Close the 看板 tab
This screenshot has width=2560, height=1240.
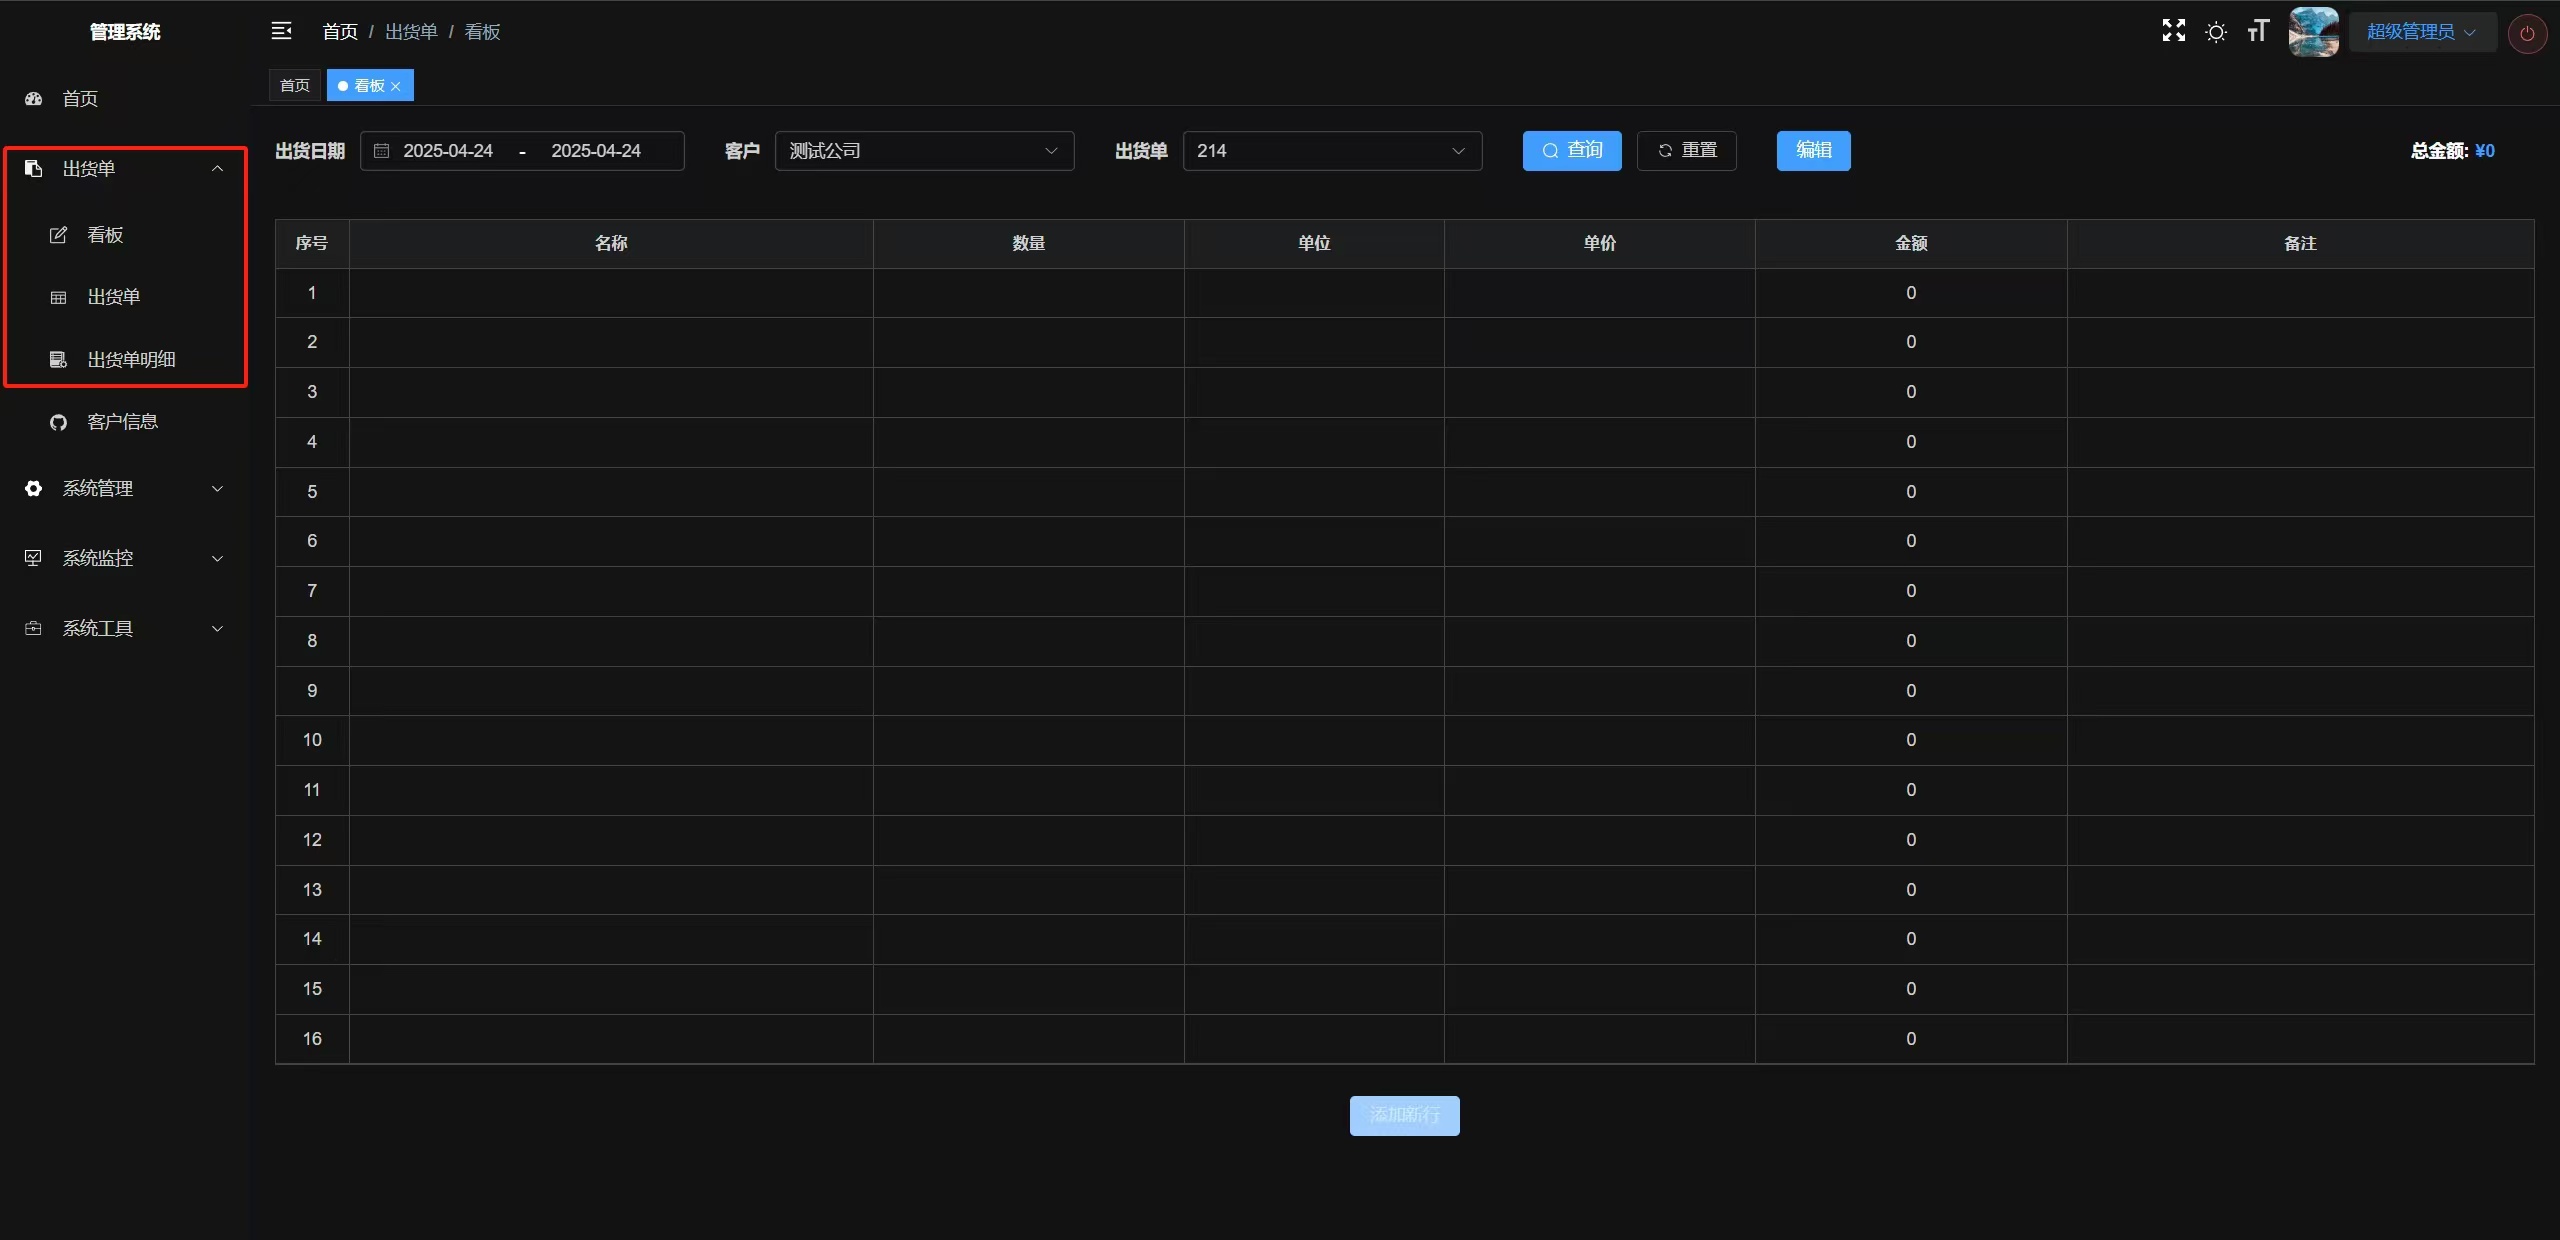click(x=396, y=86)
